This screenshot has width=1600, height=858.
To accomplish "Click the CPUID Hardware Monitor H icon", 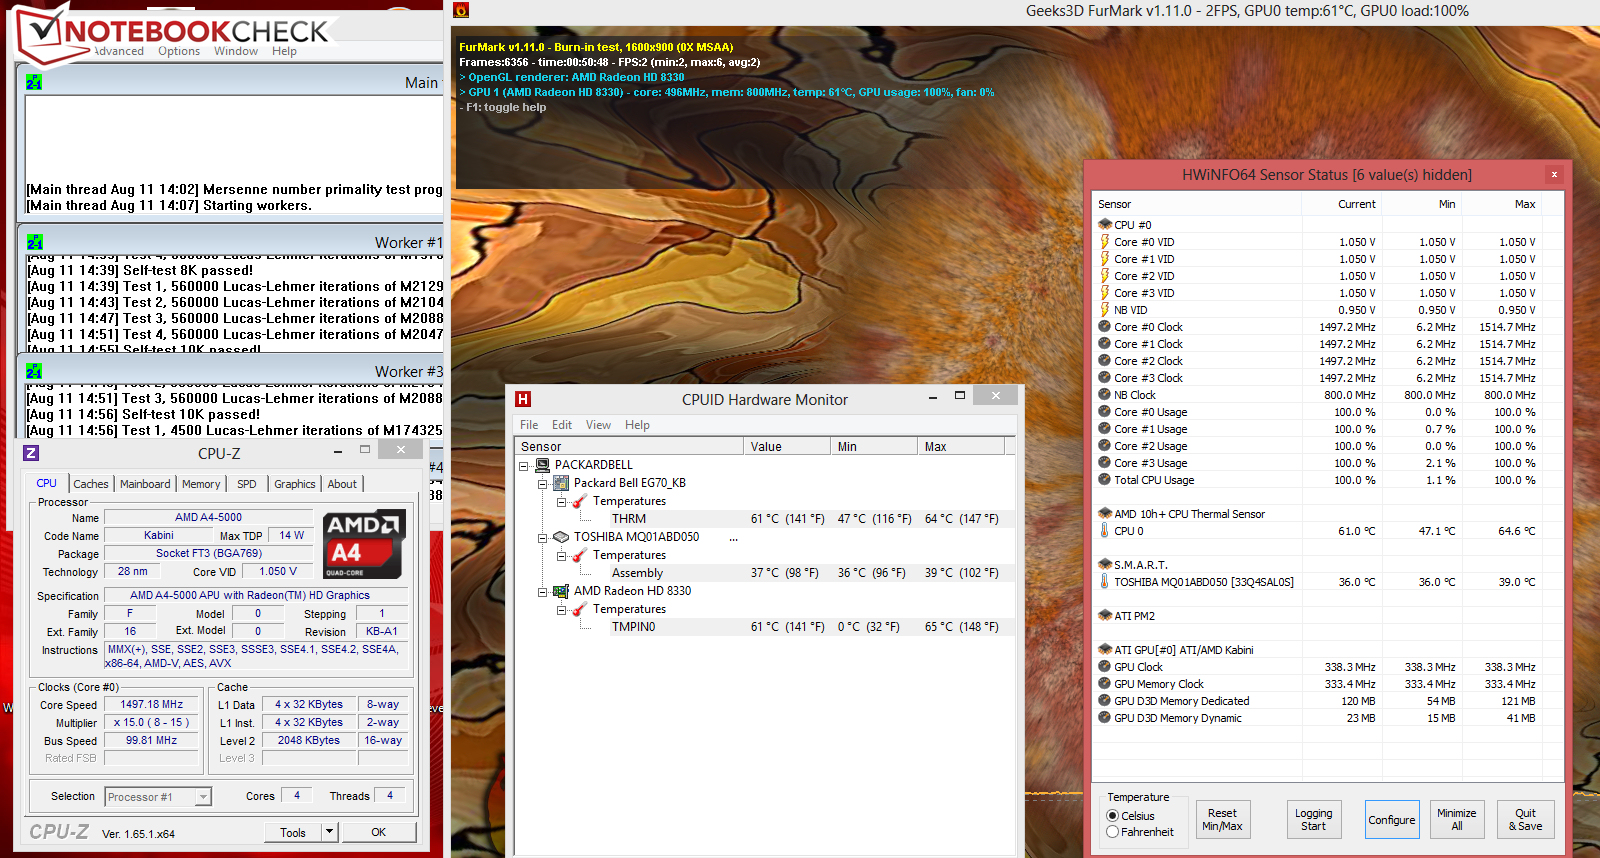I will pyautogui.click(x=522, y=399).
